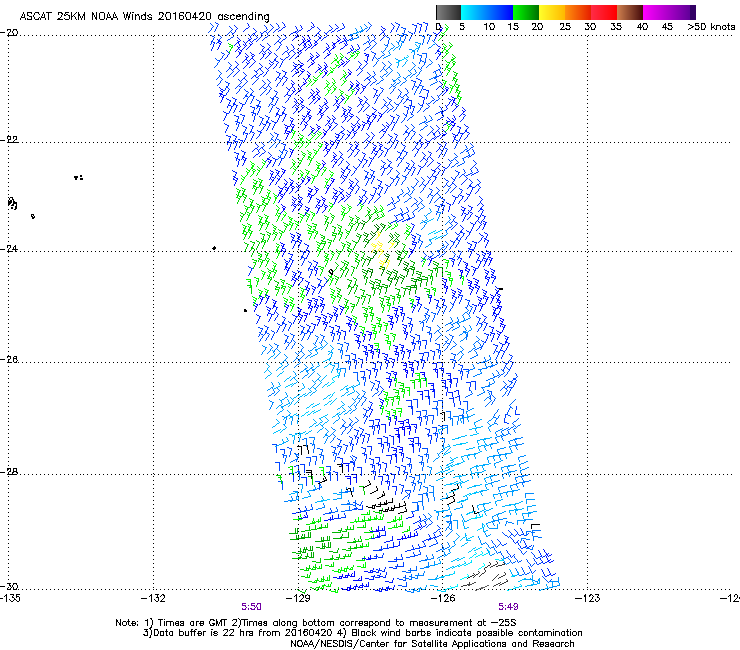Click the yellow 20-25 knots legend segment
740x650 pixels.
pos(552,12)
